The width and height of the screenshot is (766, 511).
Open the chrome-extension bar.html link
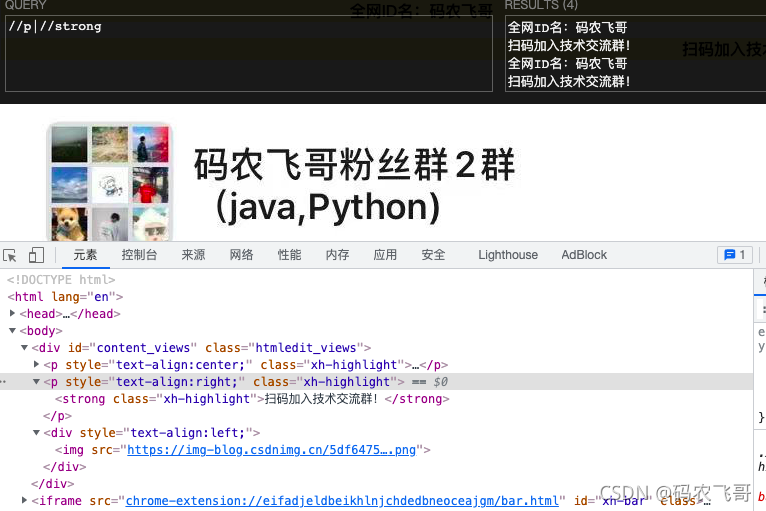(x=342, y=501)
